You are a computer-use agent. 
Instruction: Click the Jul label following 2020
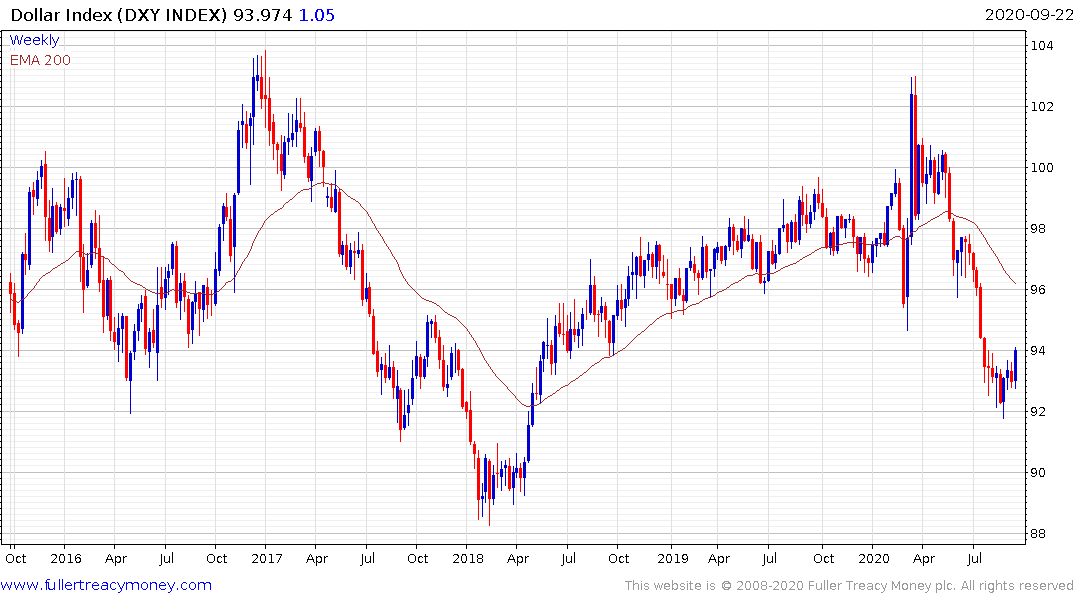point(974,558)
